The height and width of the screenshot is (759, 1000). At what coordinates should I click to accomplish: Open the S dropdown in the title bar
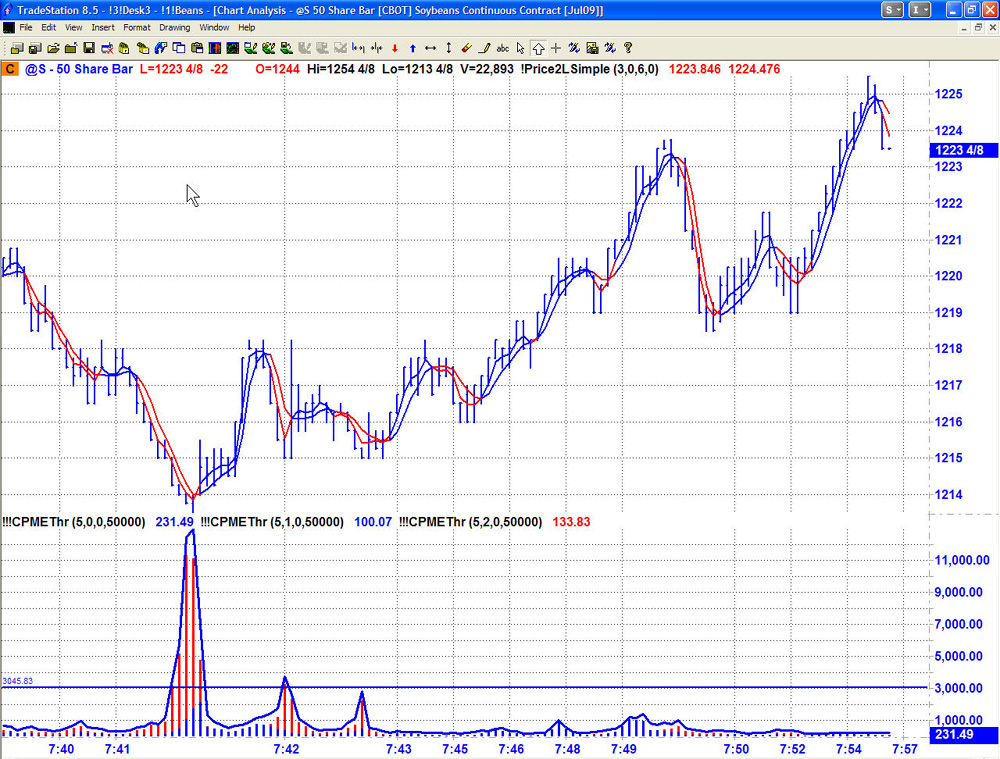point(892,10)
